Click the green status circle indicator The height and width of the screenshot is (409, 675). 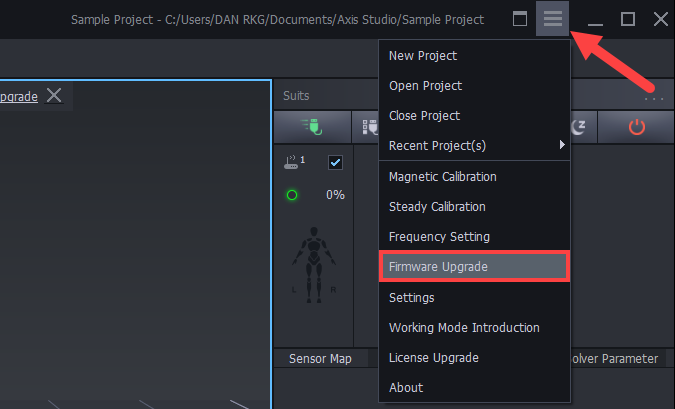click(x=292, y=195)
